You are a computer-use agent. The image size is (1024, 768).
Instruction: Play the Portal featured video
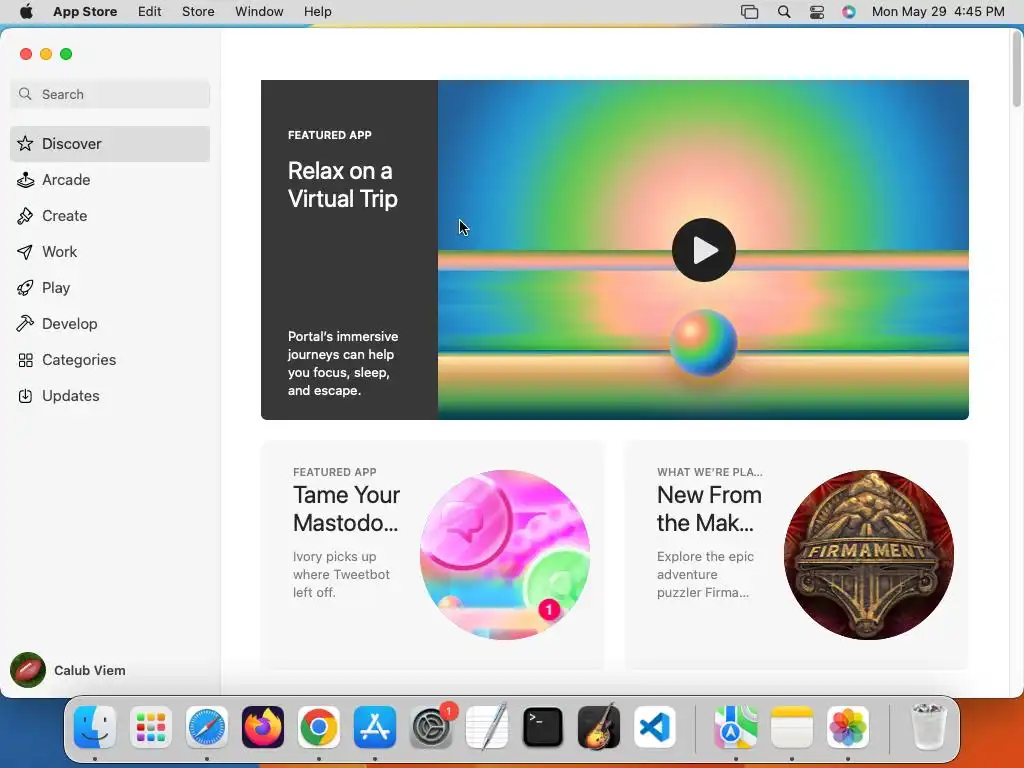pos(703,250)
